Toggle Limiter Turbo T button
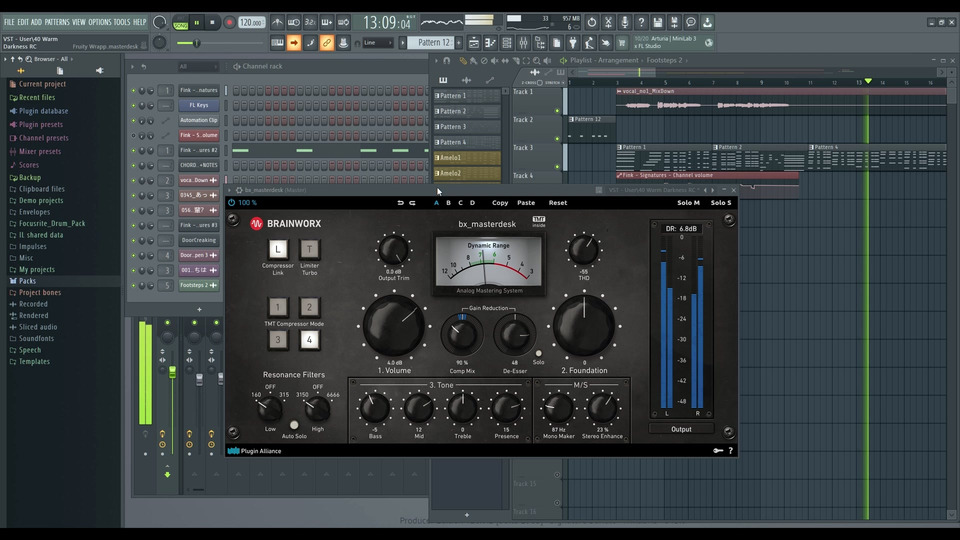This screenshot has height=540, width=960. point(309,249)
